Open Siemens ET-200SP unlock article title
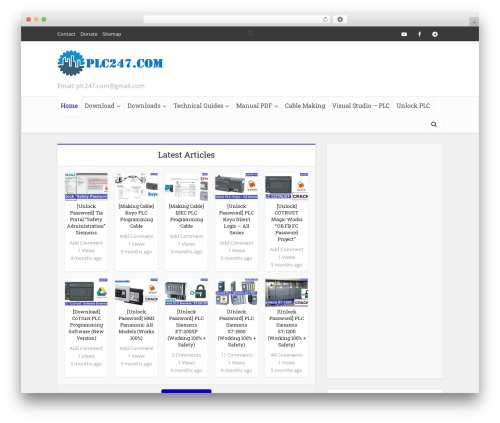500x423 pixels. 186,328
